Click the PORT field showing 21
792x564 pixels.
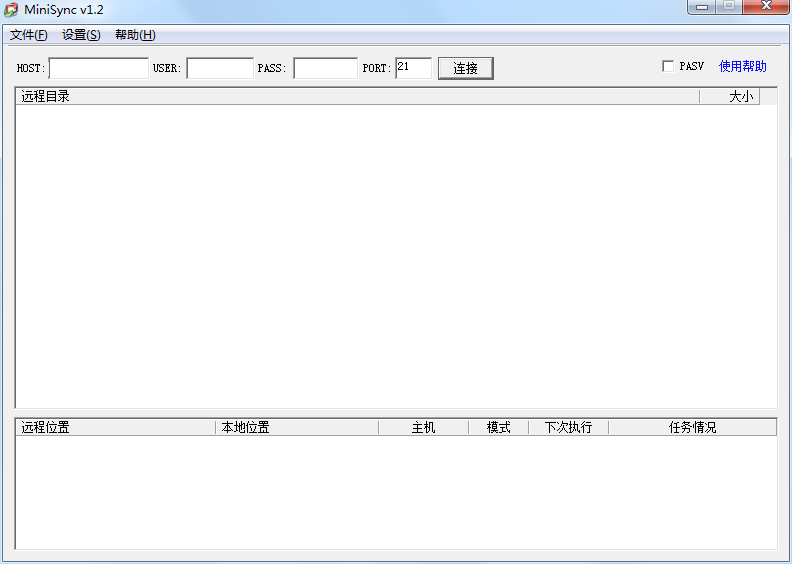point(413,68)
